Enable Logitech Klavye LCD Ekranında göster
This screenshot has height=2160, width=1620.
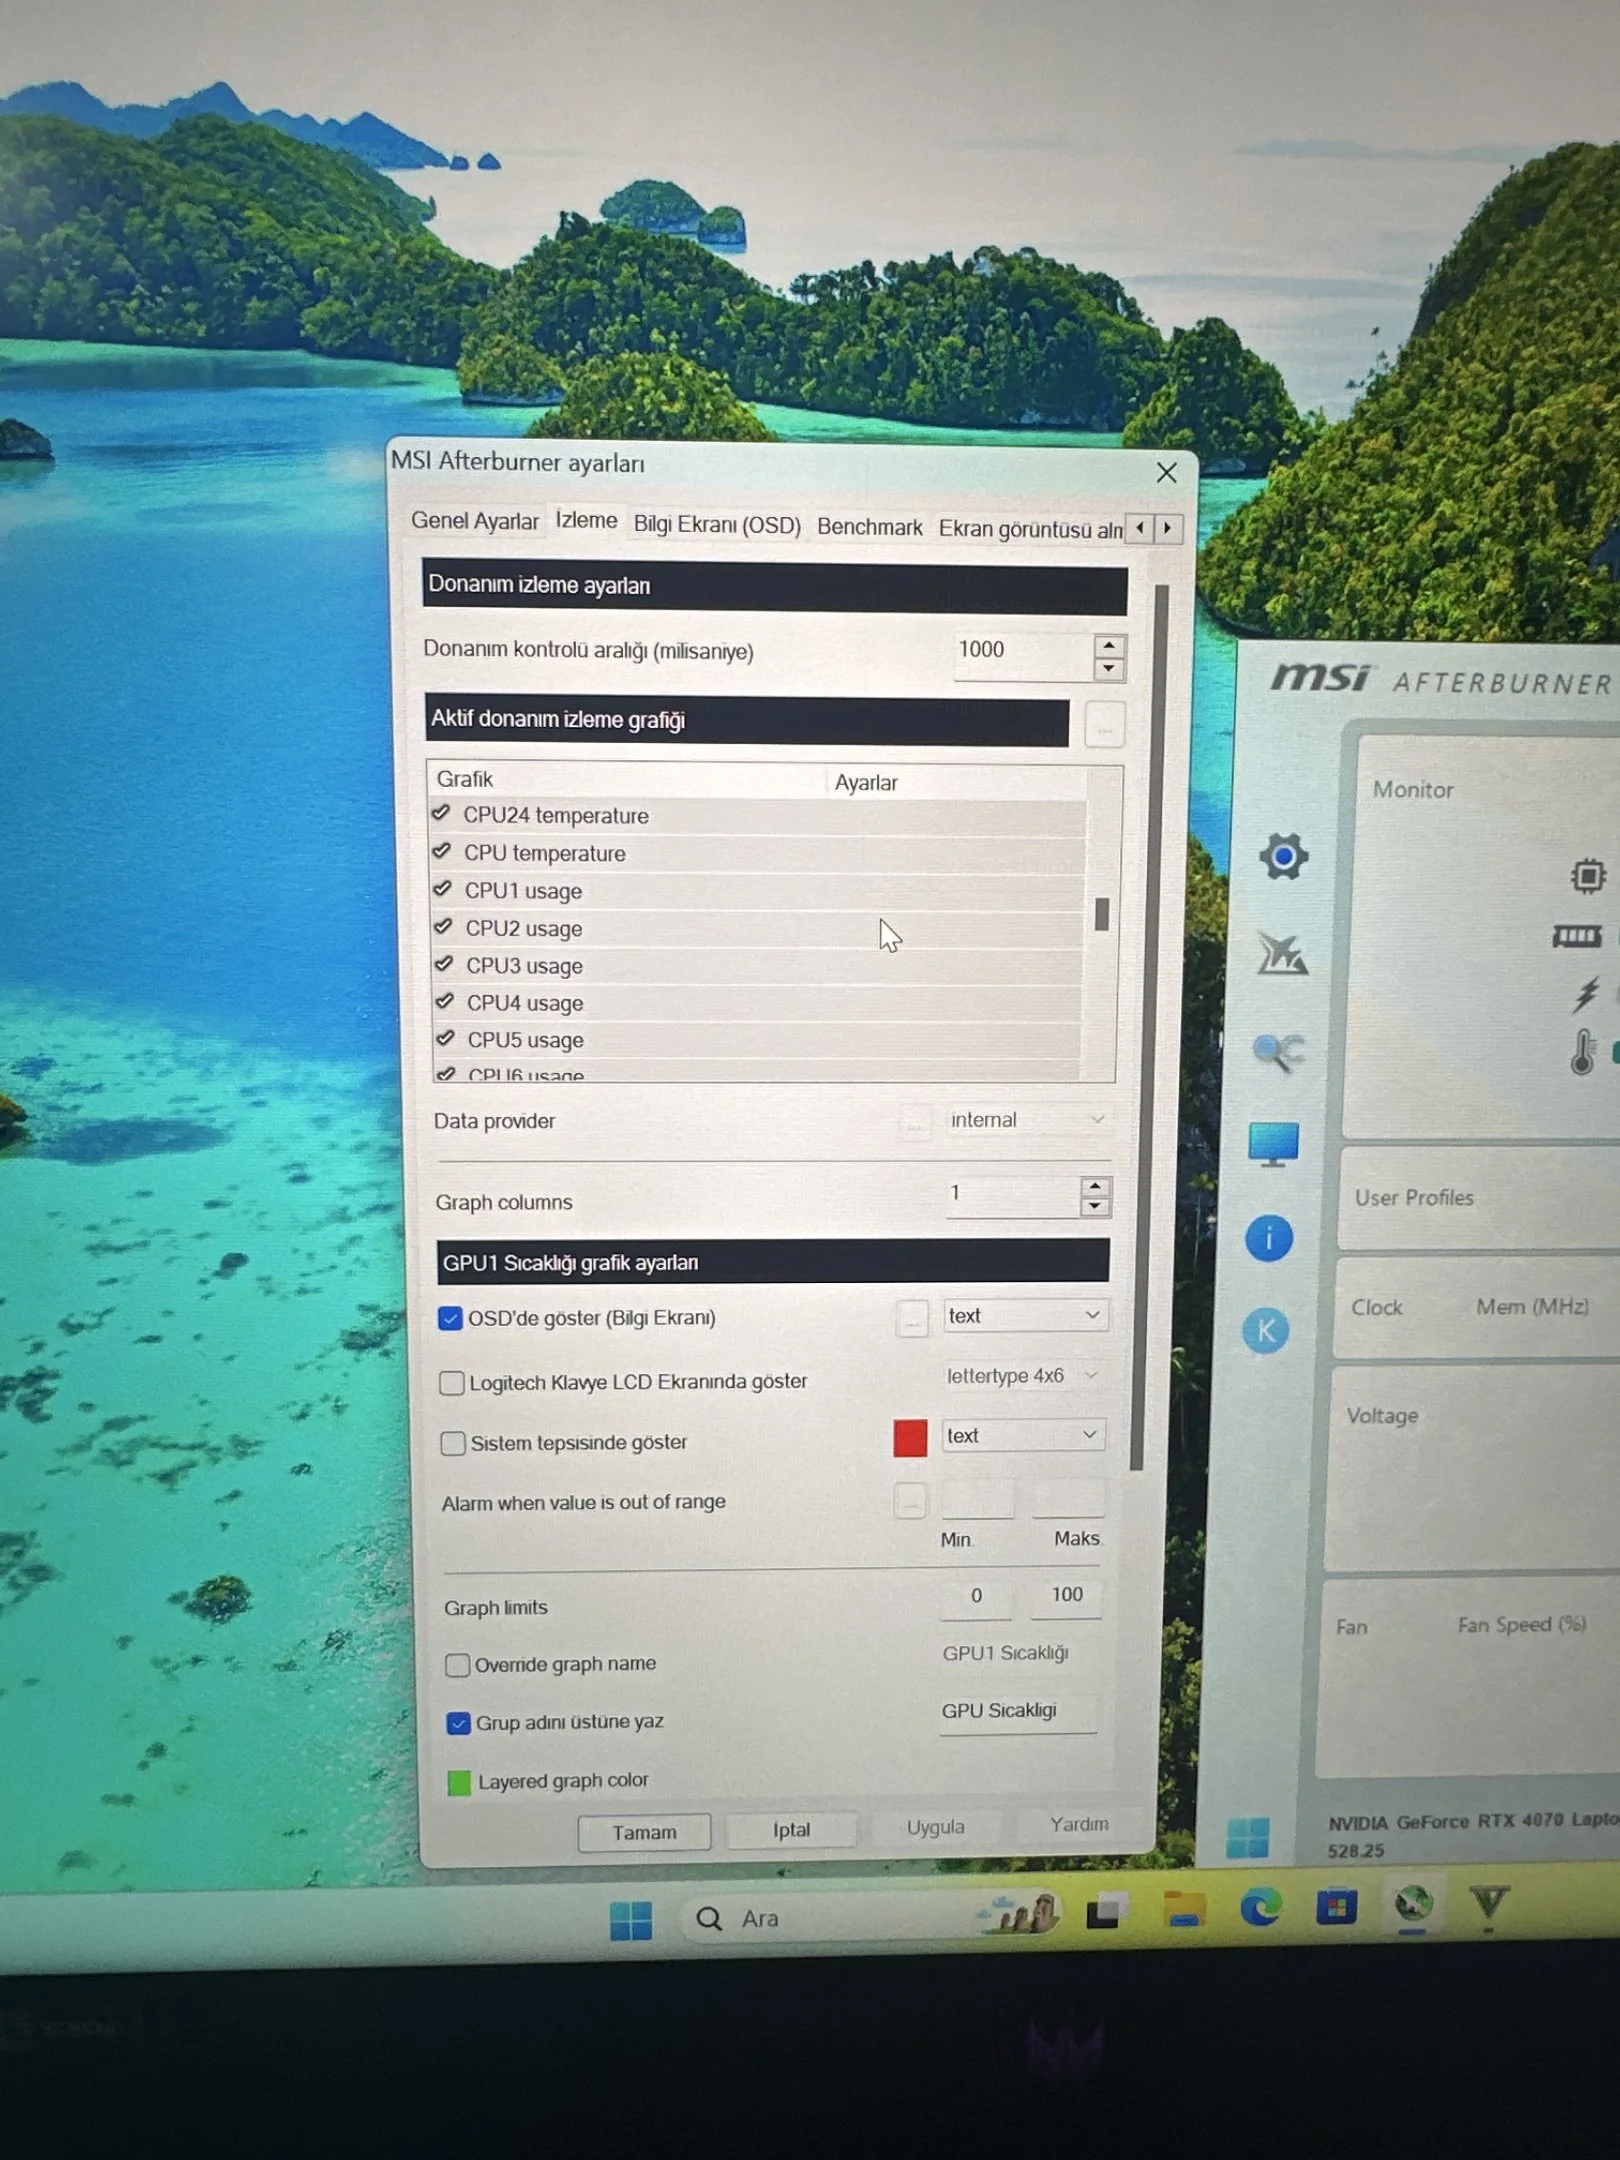click(x=452, y=1383)
